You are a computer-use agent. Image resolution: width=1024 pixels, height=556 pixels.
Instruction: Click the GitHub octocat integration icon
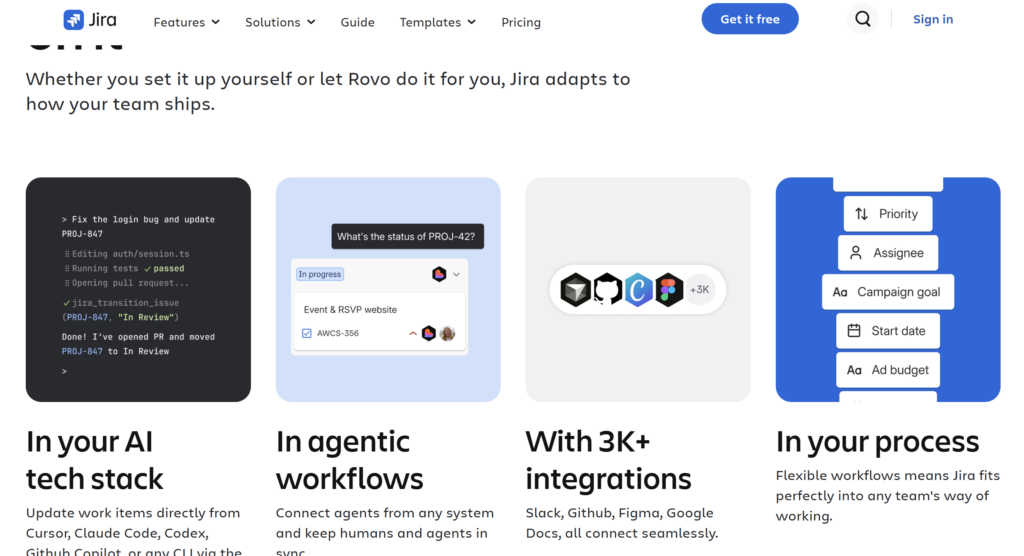point(607,289)
